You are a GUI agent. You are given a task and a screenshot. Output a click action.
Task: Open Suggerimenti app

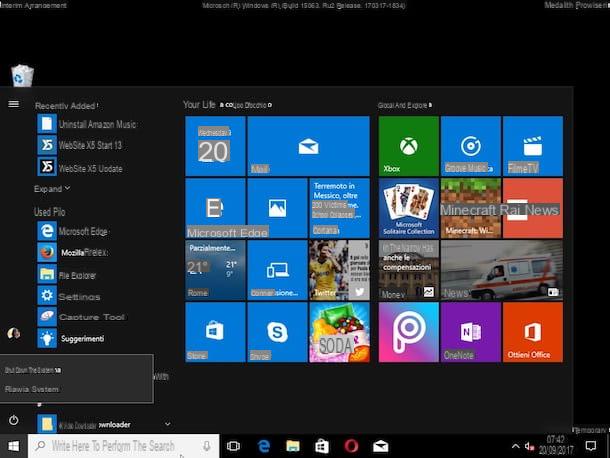[x=71, y=338]
